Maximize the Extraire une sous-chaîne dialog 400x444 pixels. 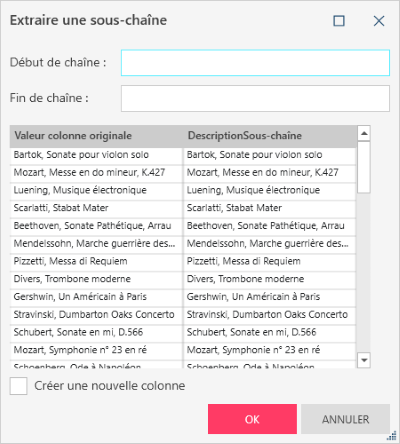339,21
